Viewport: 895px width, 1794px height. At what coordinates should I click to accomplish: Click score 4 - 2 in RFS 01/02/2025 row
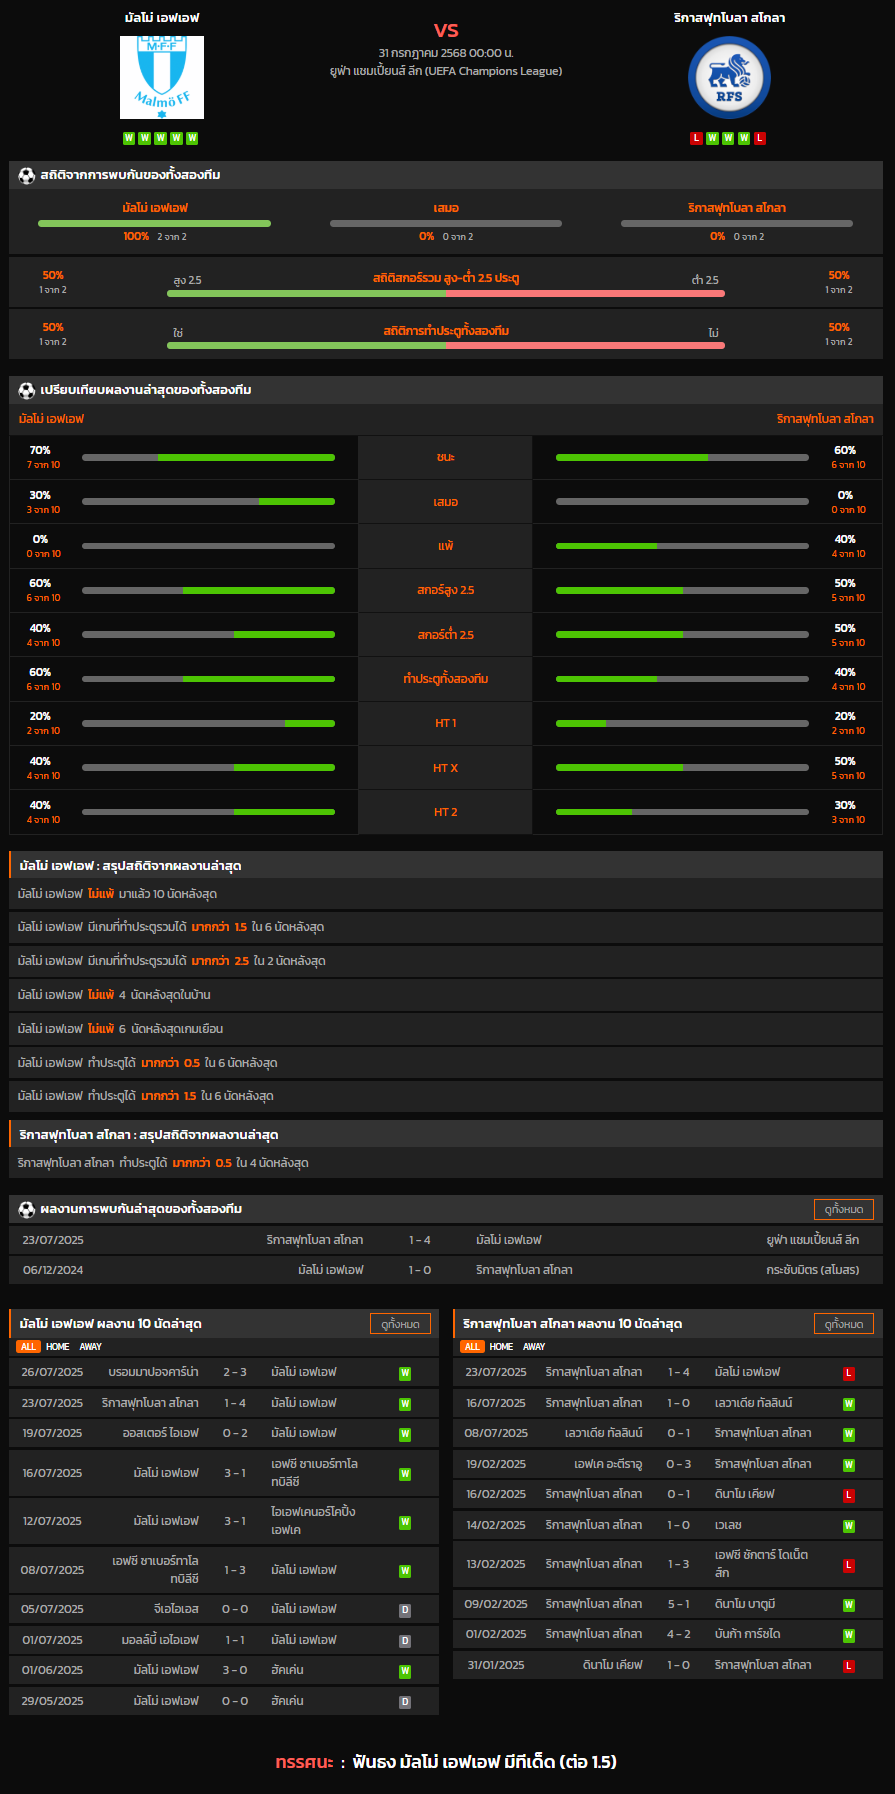[679, 1635]
